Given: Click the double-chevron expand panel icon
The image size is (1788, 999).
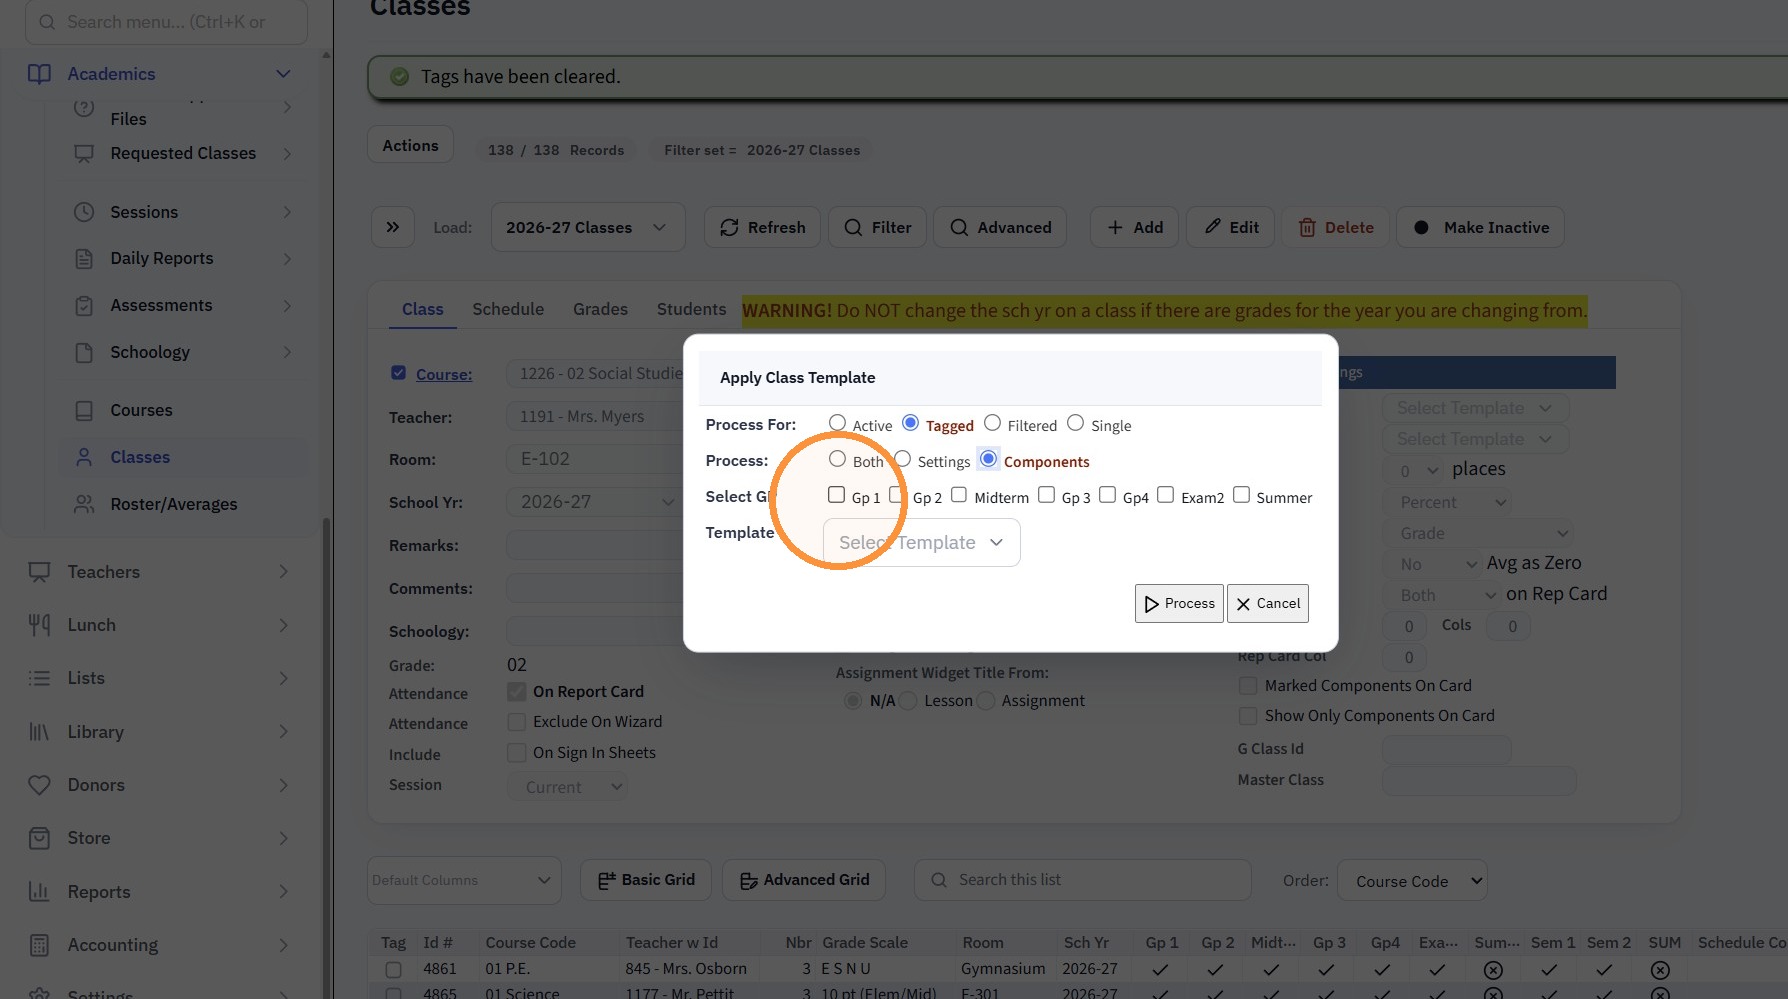Looking at the screenshot, I should pyautogui.click(x=393, y=228).
